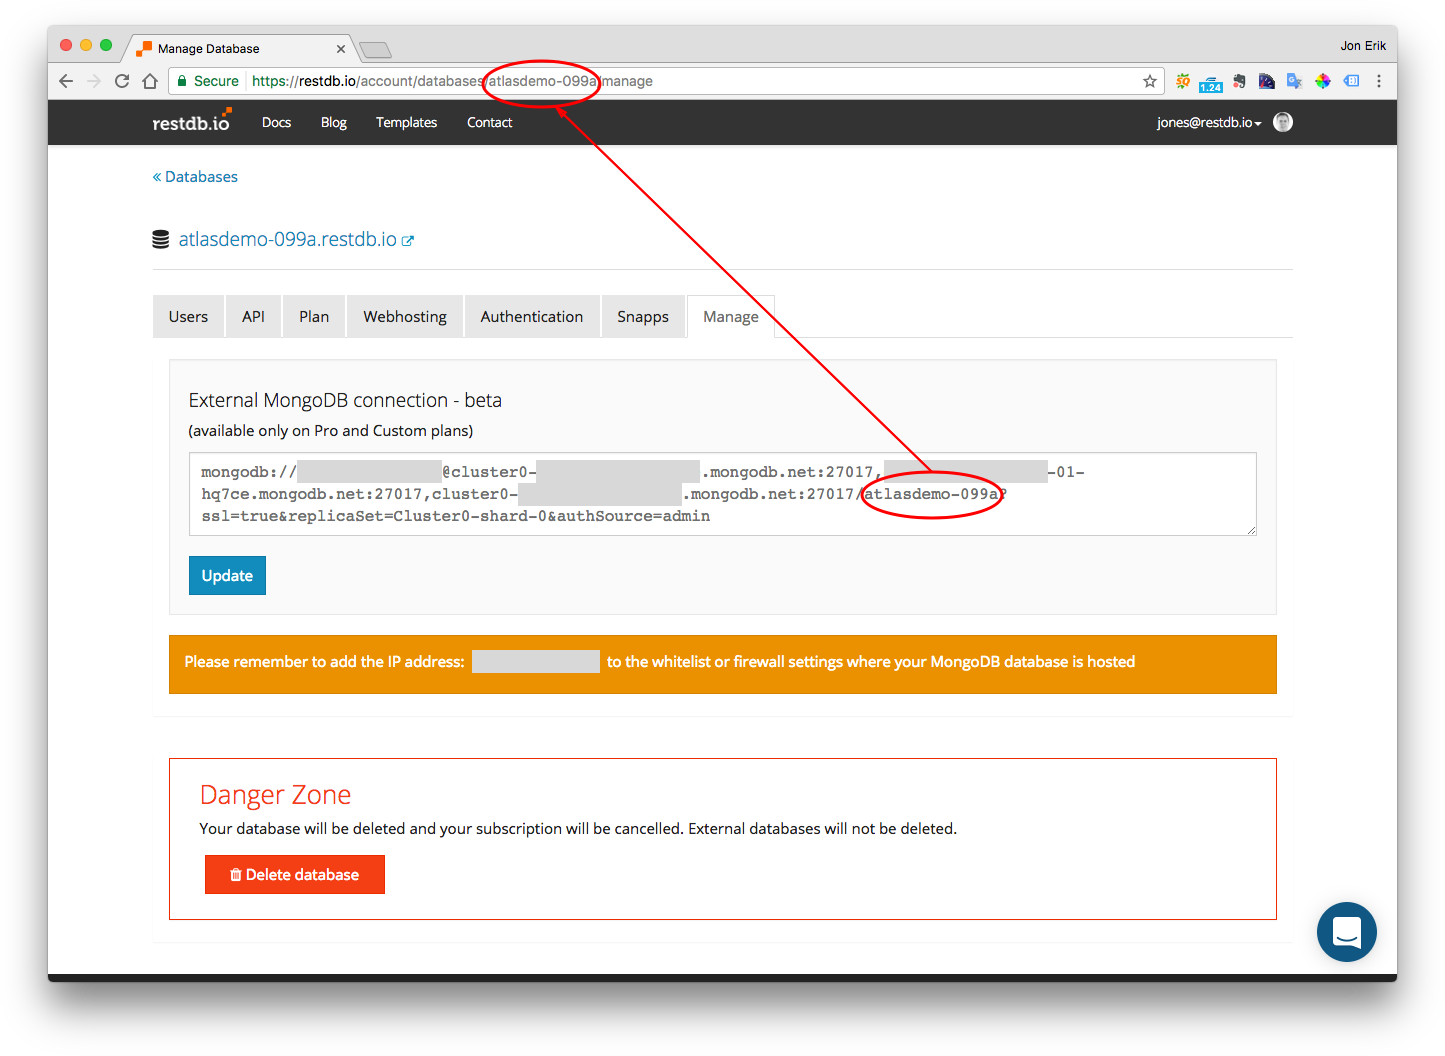Switch to the Plan tab

314,316
